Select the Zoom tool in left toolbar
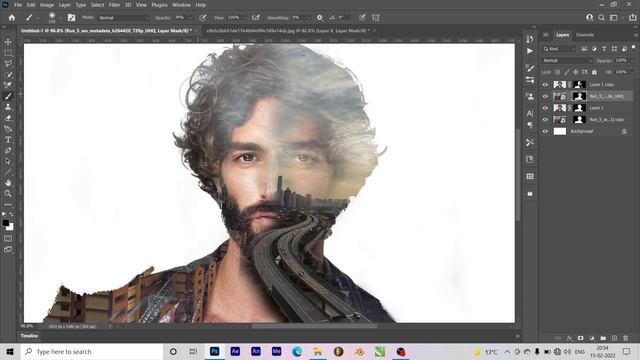 [x=8, y=193]
